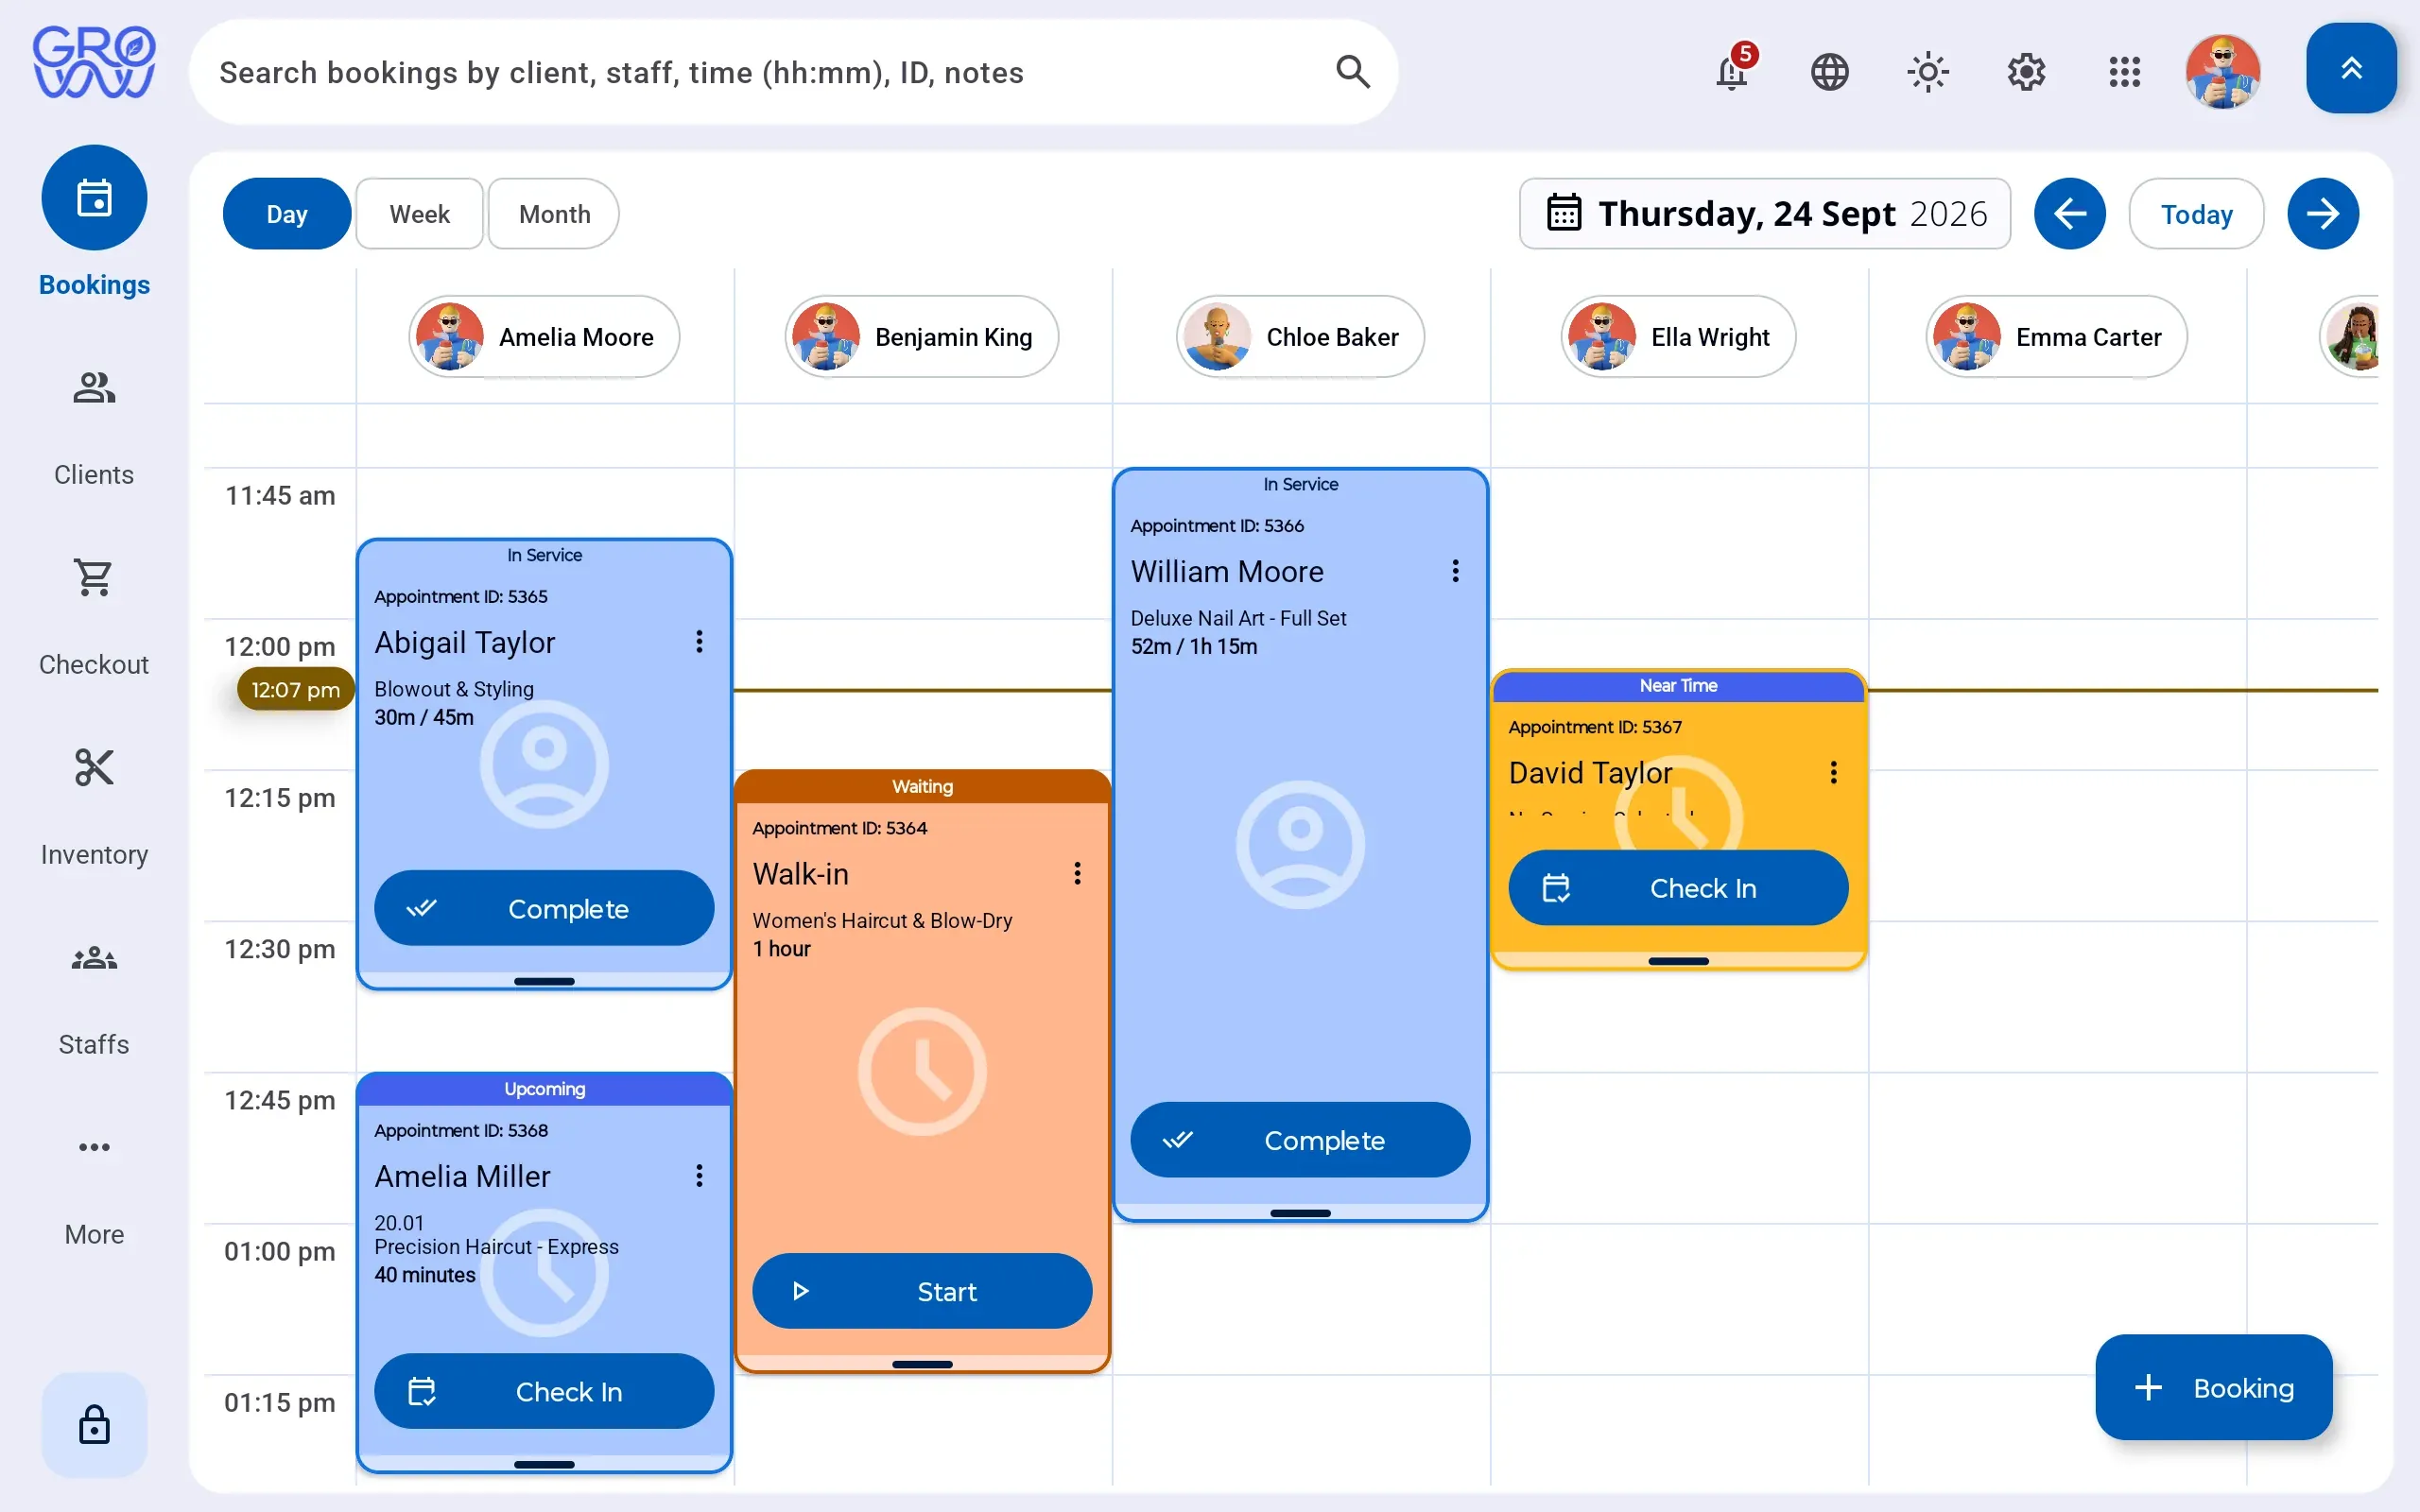The image size is (2420, 1512).
Task: Switch to Day view
Action: point(287,214)
